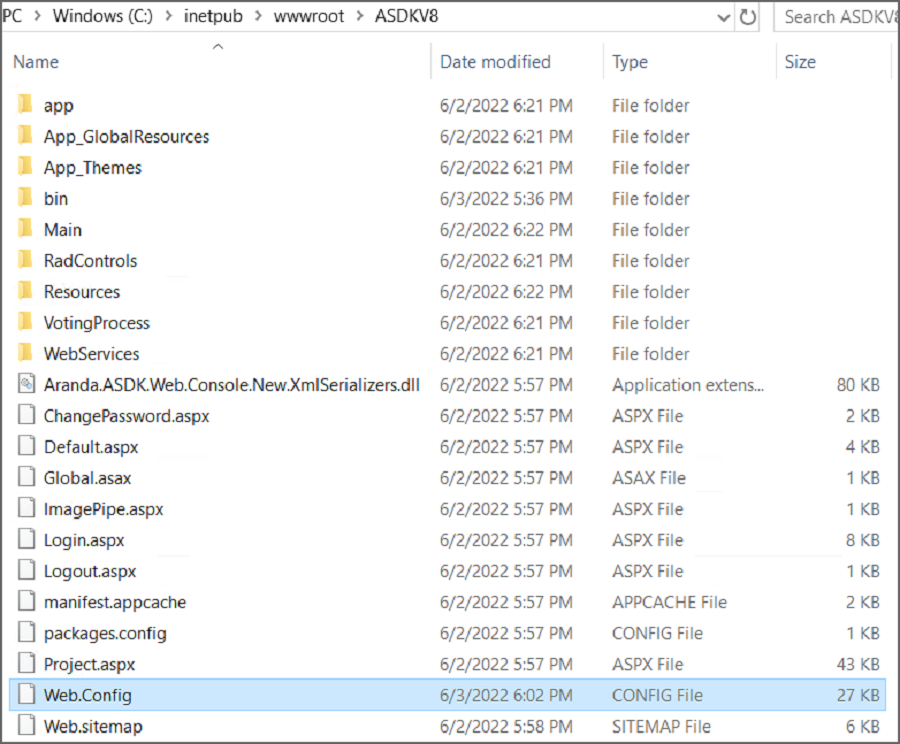The image size is (900, 744).
Task: Click the app folder icon
Action: (x=25, y=104)
